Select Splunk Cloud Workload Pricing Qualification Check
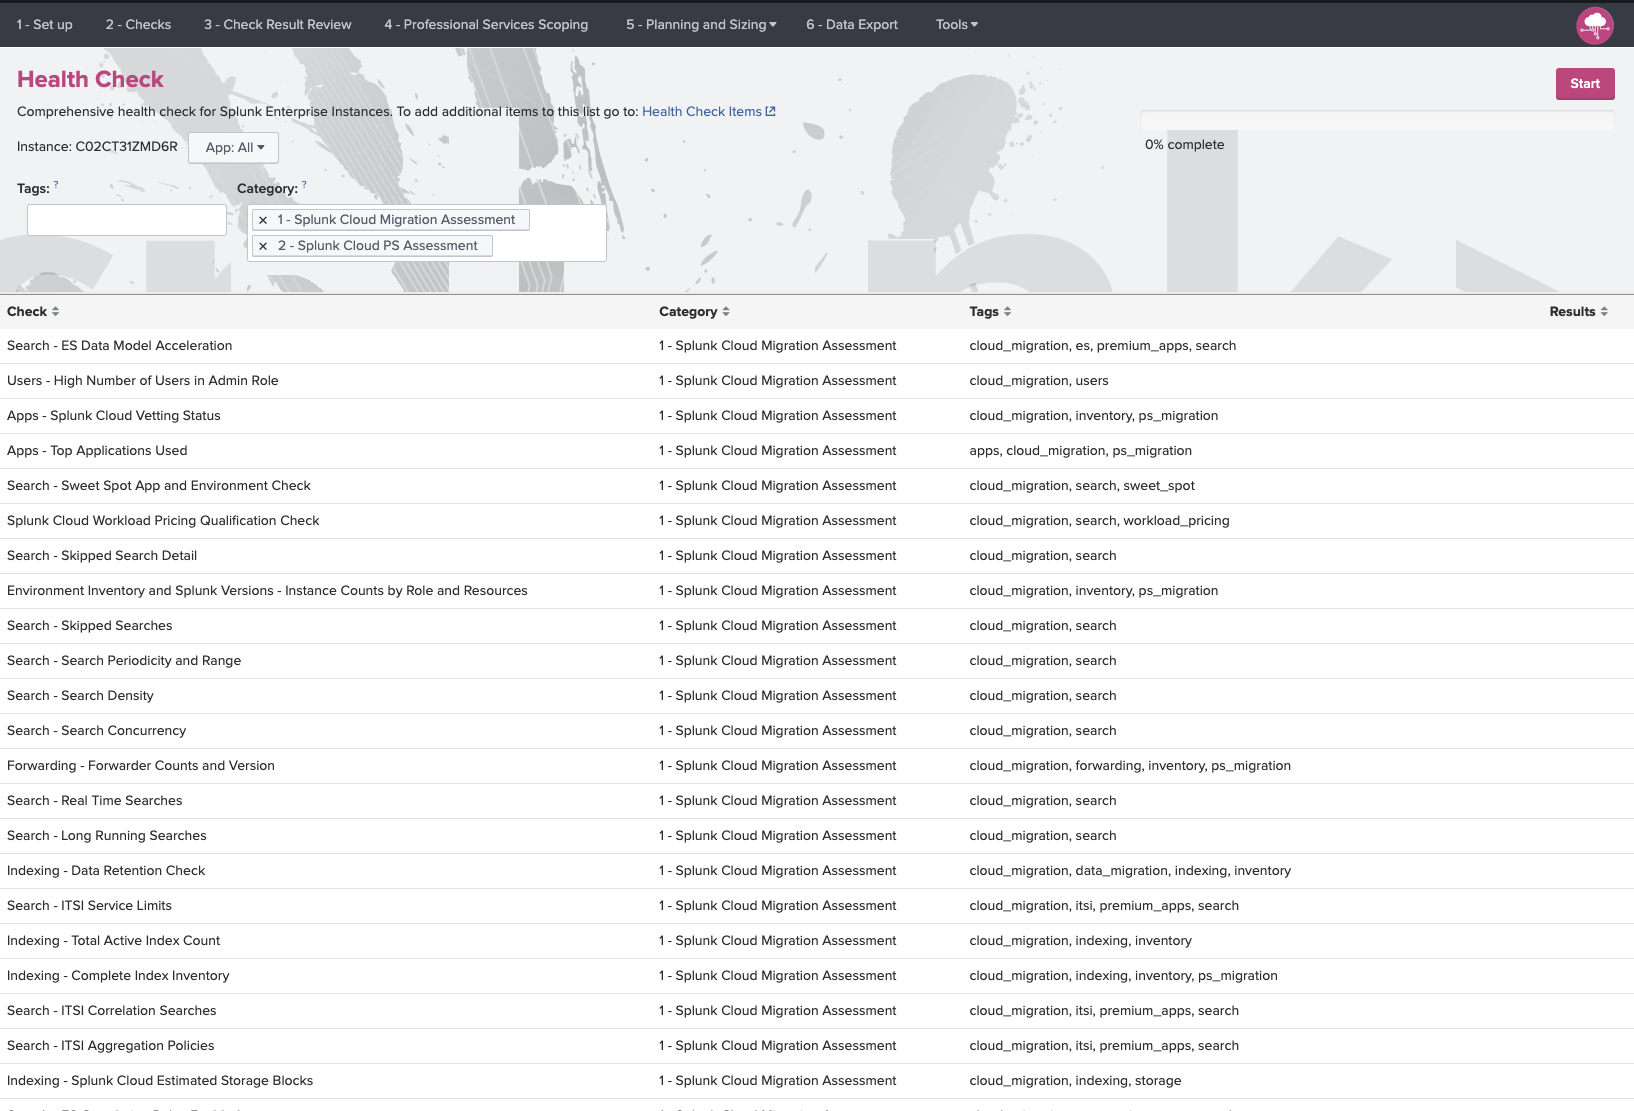 (817, 521)
